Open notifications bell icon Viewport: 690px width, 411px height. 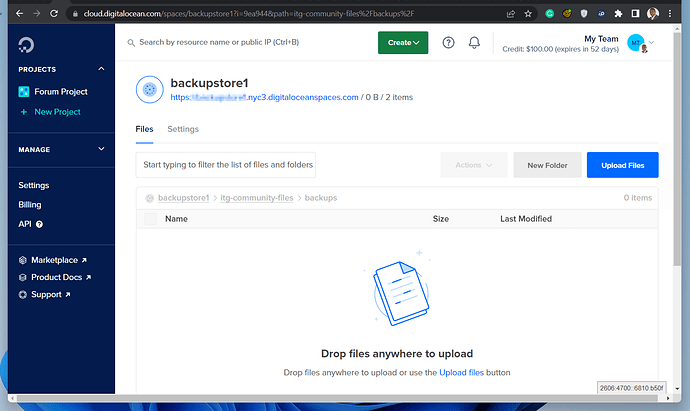pyautogui.click(x=474, y=43)
